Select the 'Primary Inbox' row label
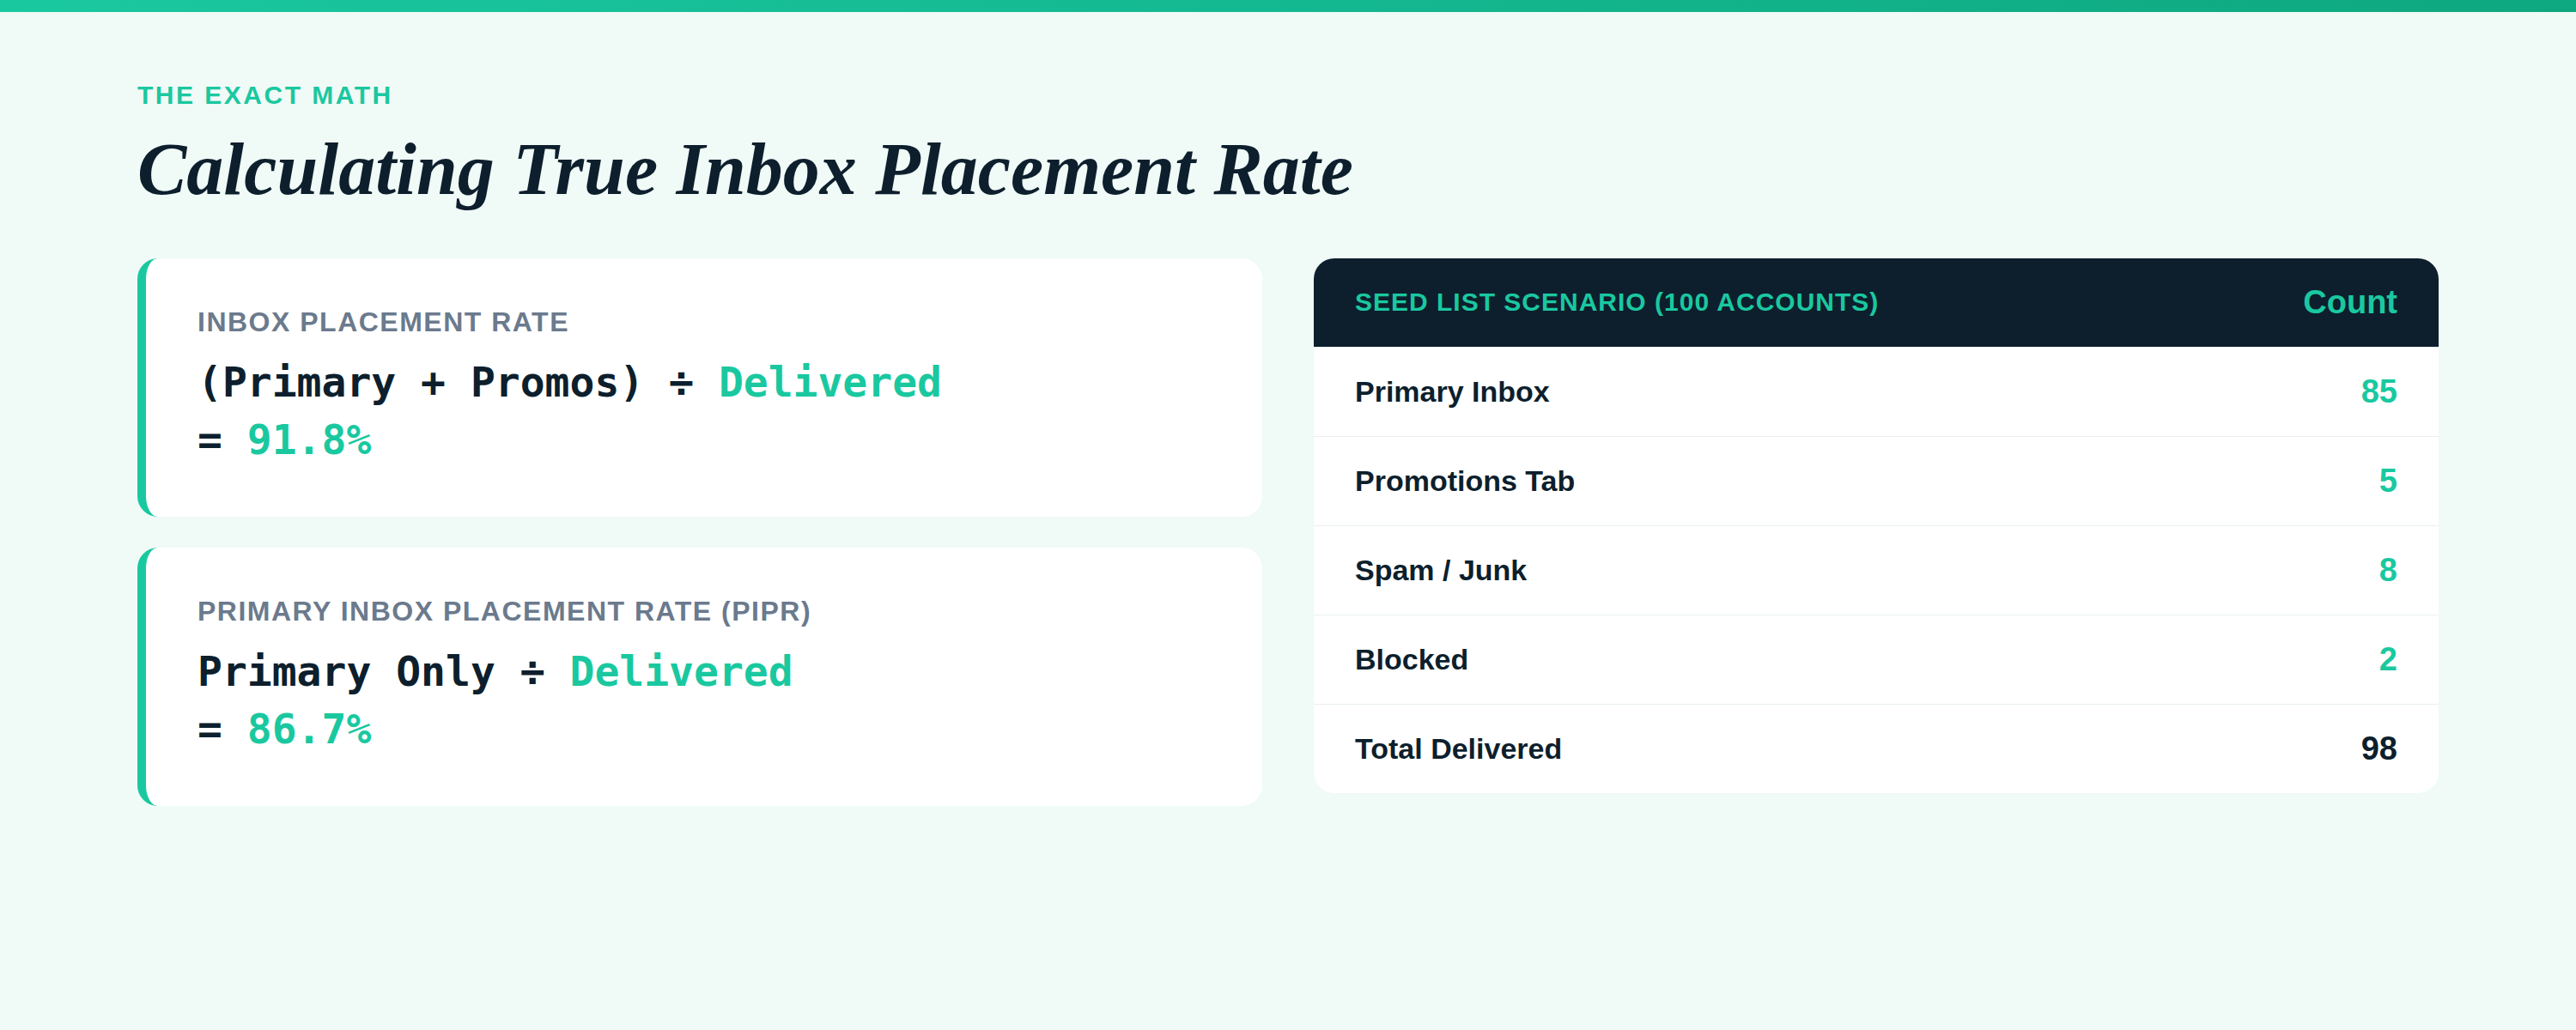2576x1030 pixels. (1451, 392)
